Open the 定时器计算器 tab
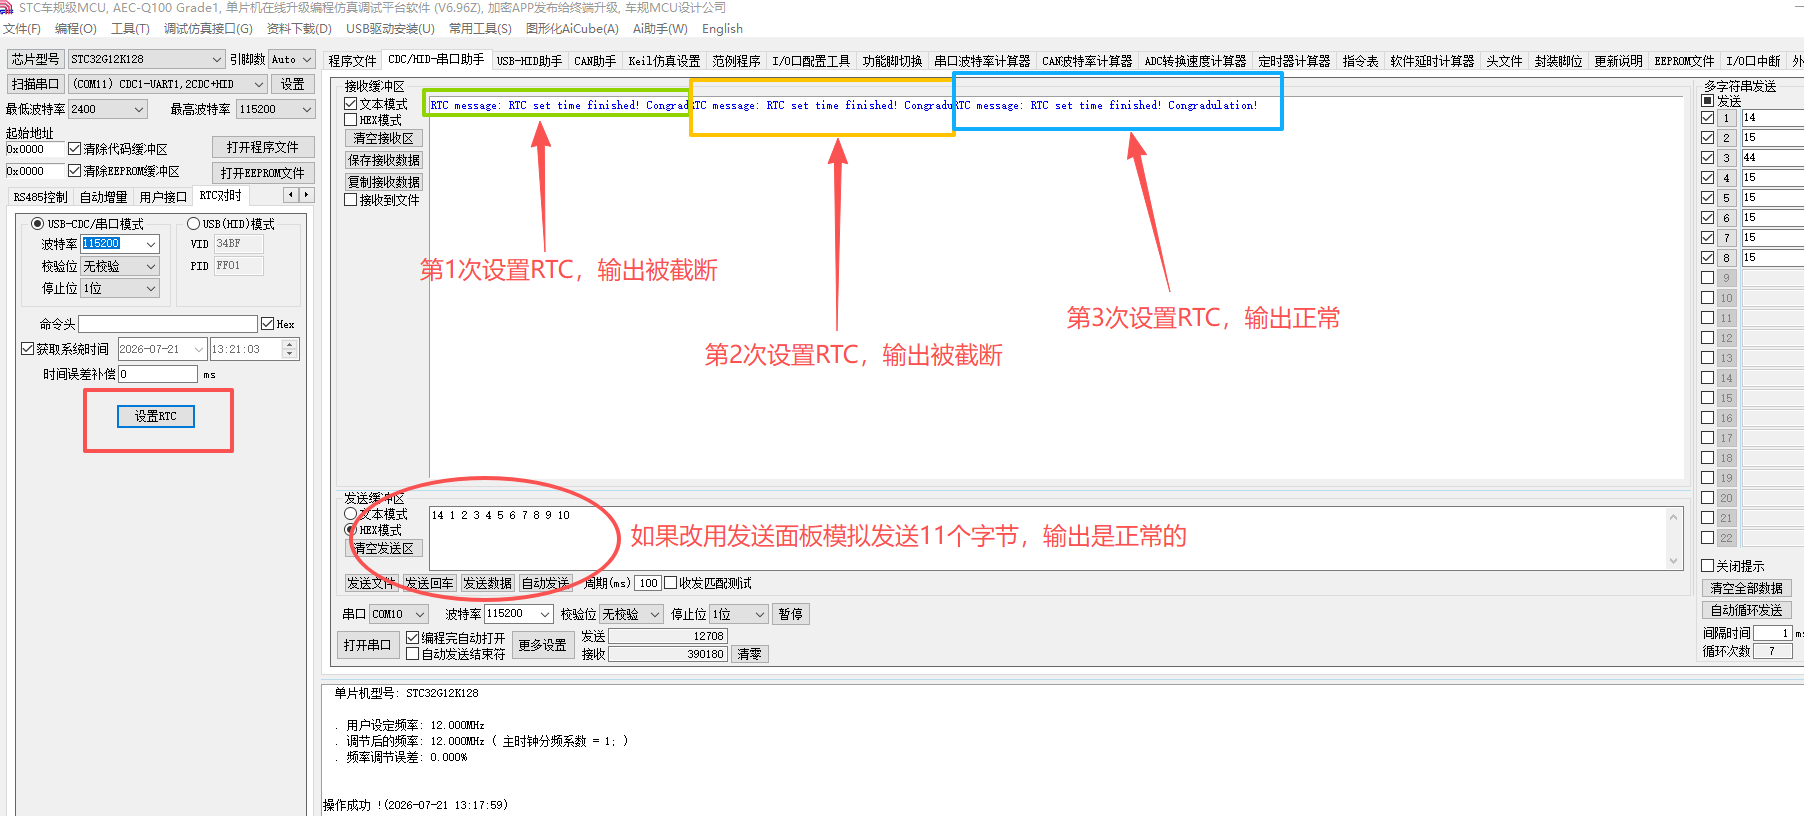 (x=1294, y=61)
